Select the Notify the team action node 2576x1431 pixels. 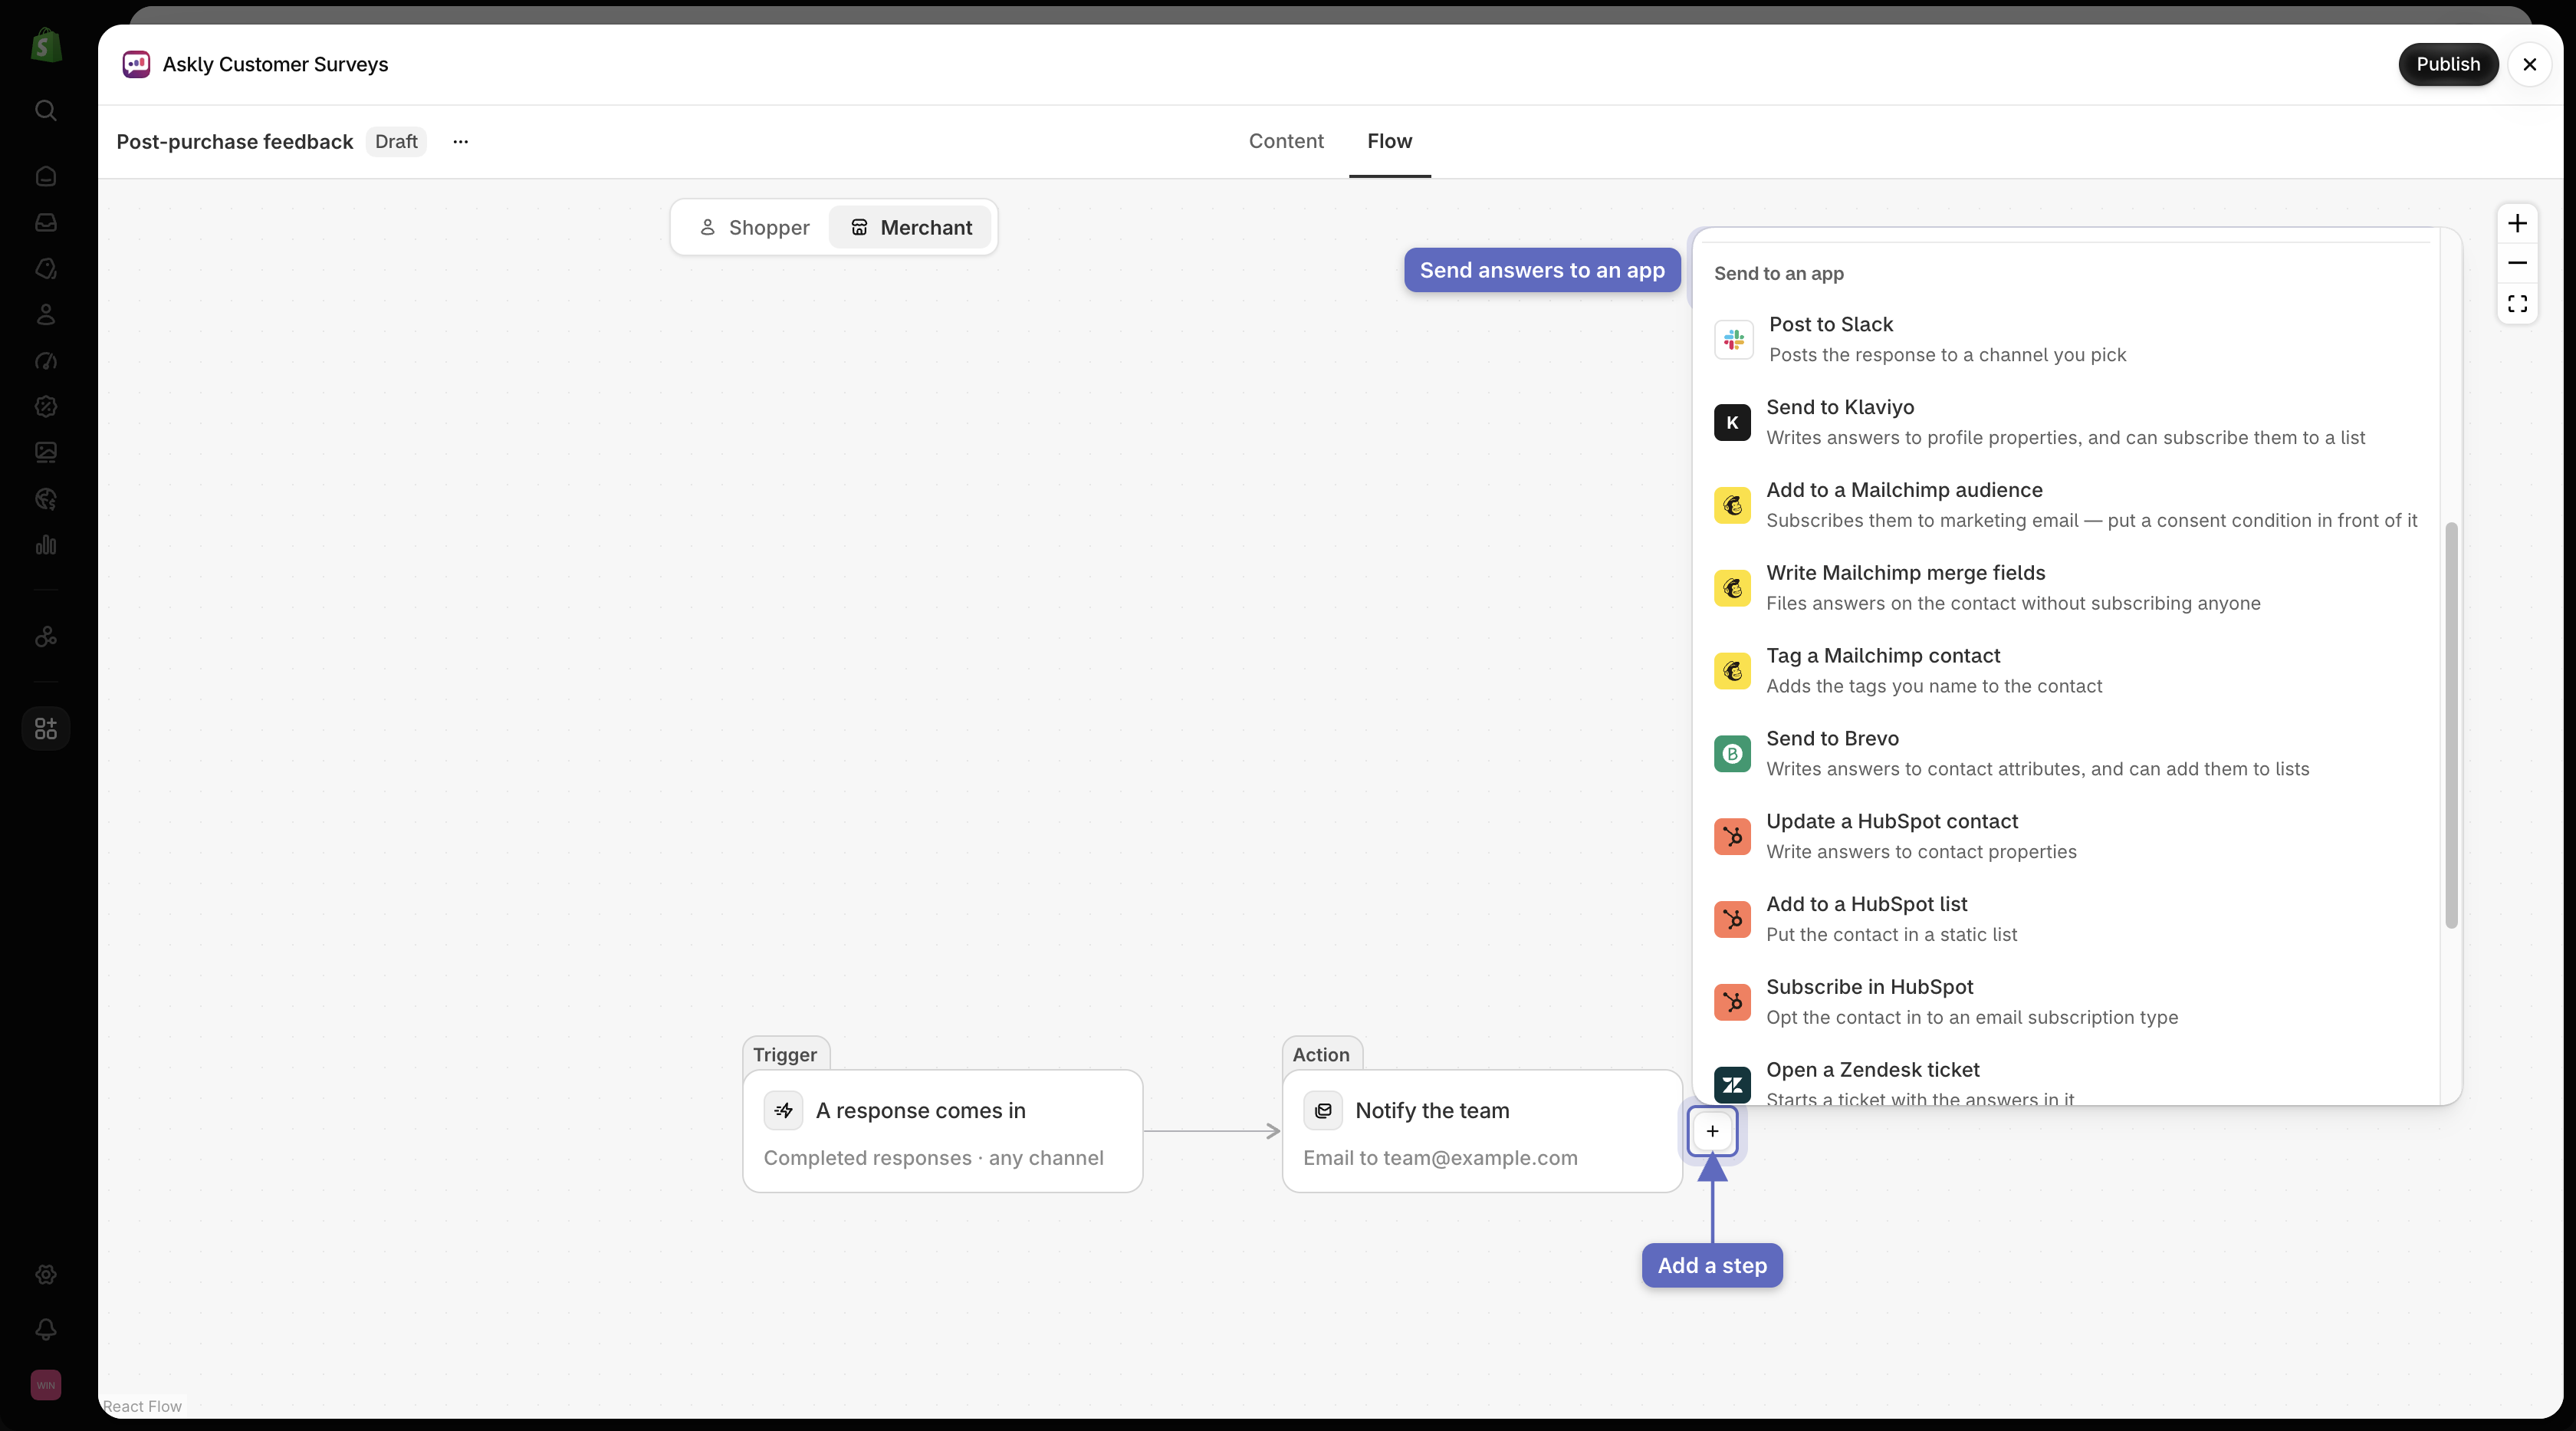1482,1131
